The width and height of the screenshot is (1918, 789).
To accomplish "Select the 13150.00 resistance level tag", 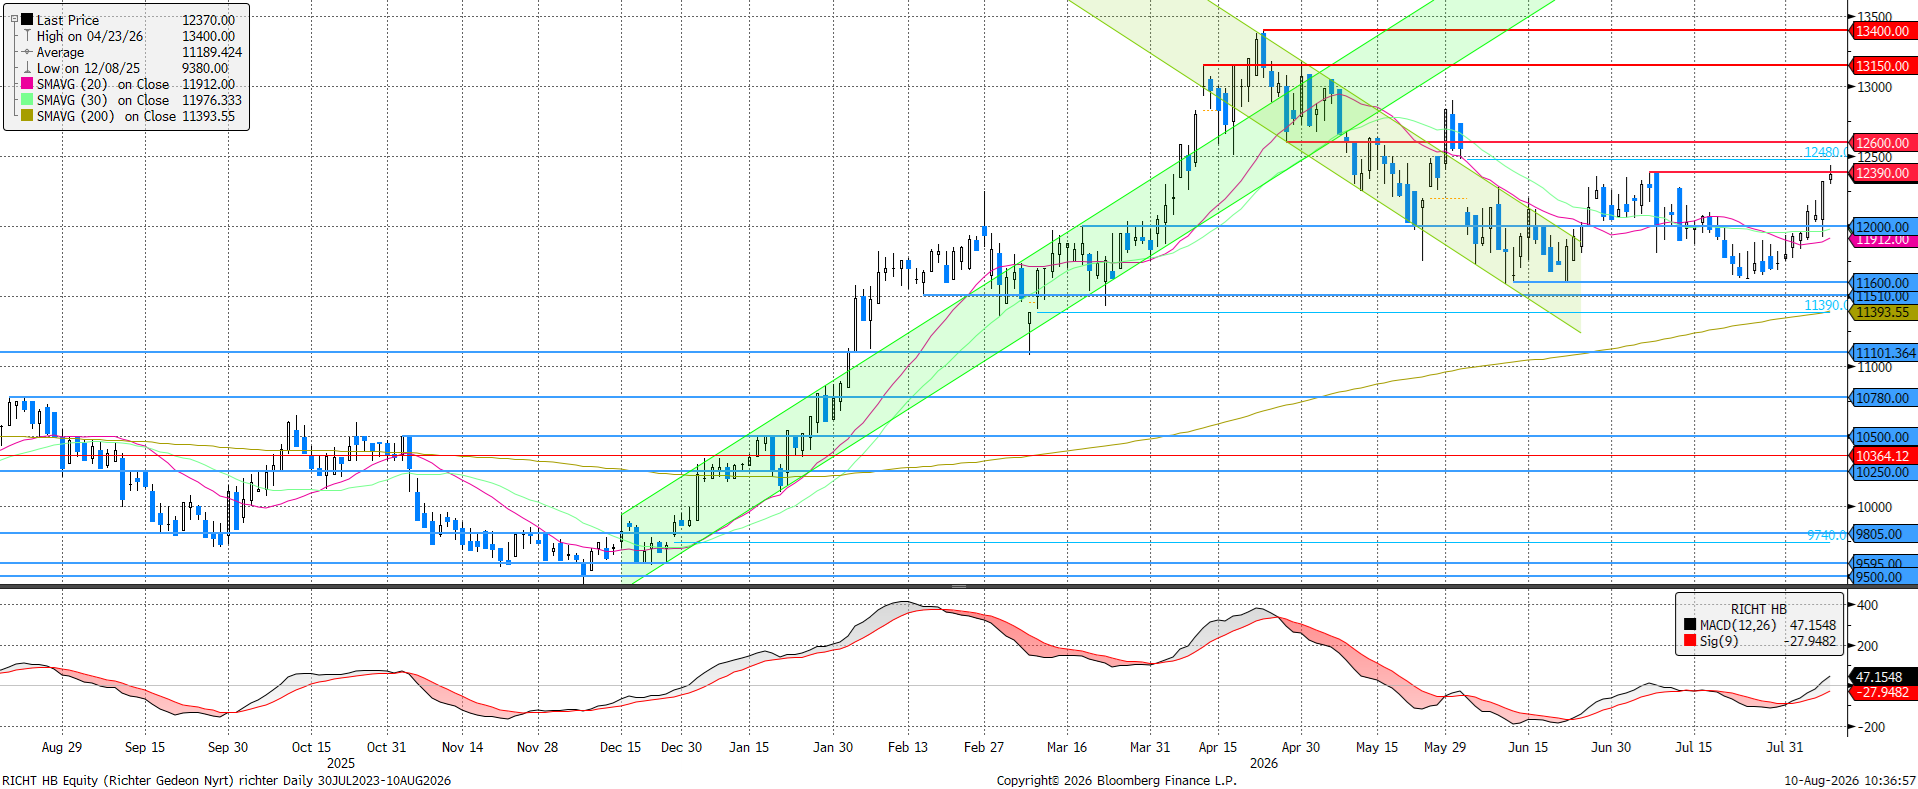I will (1881, 66).
